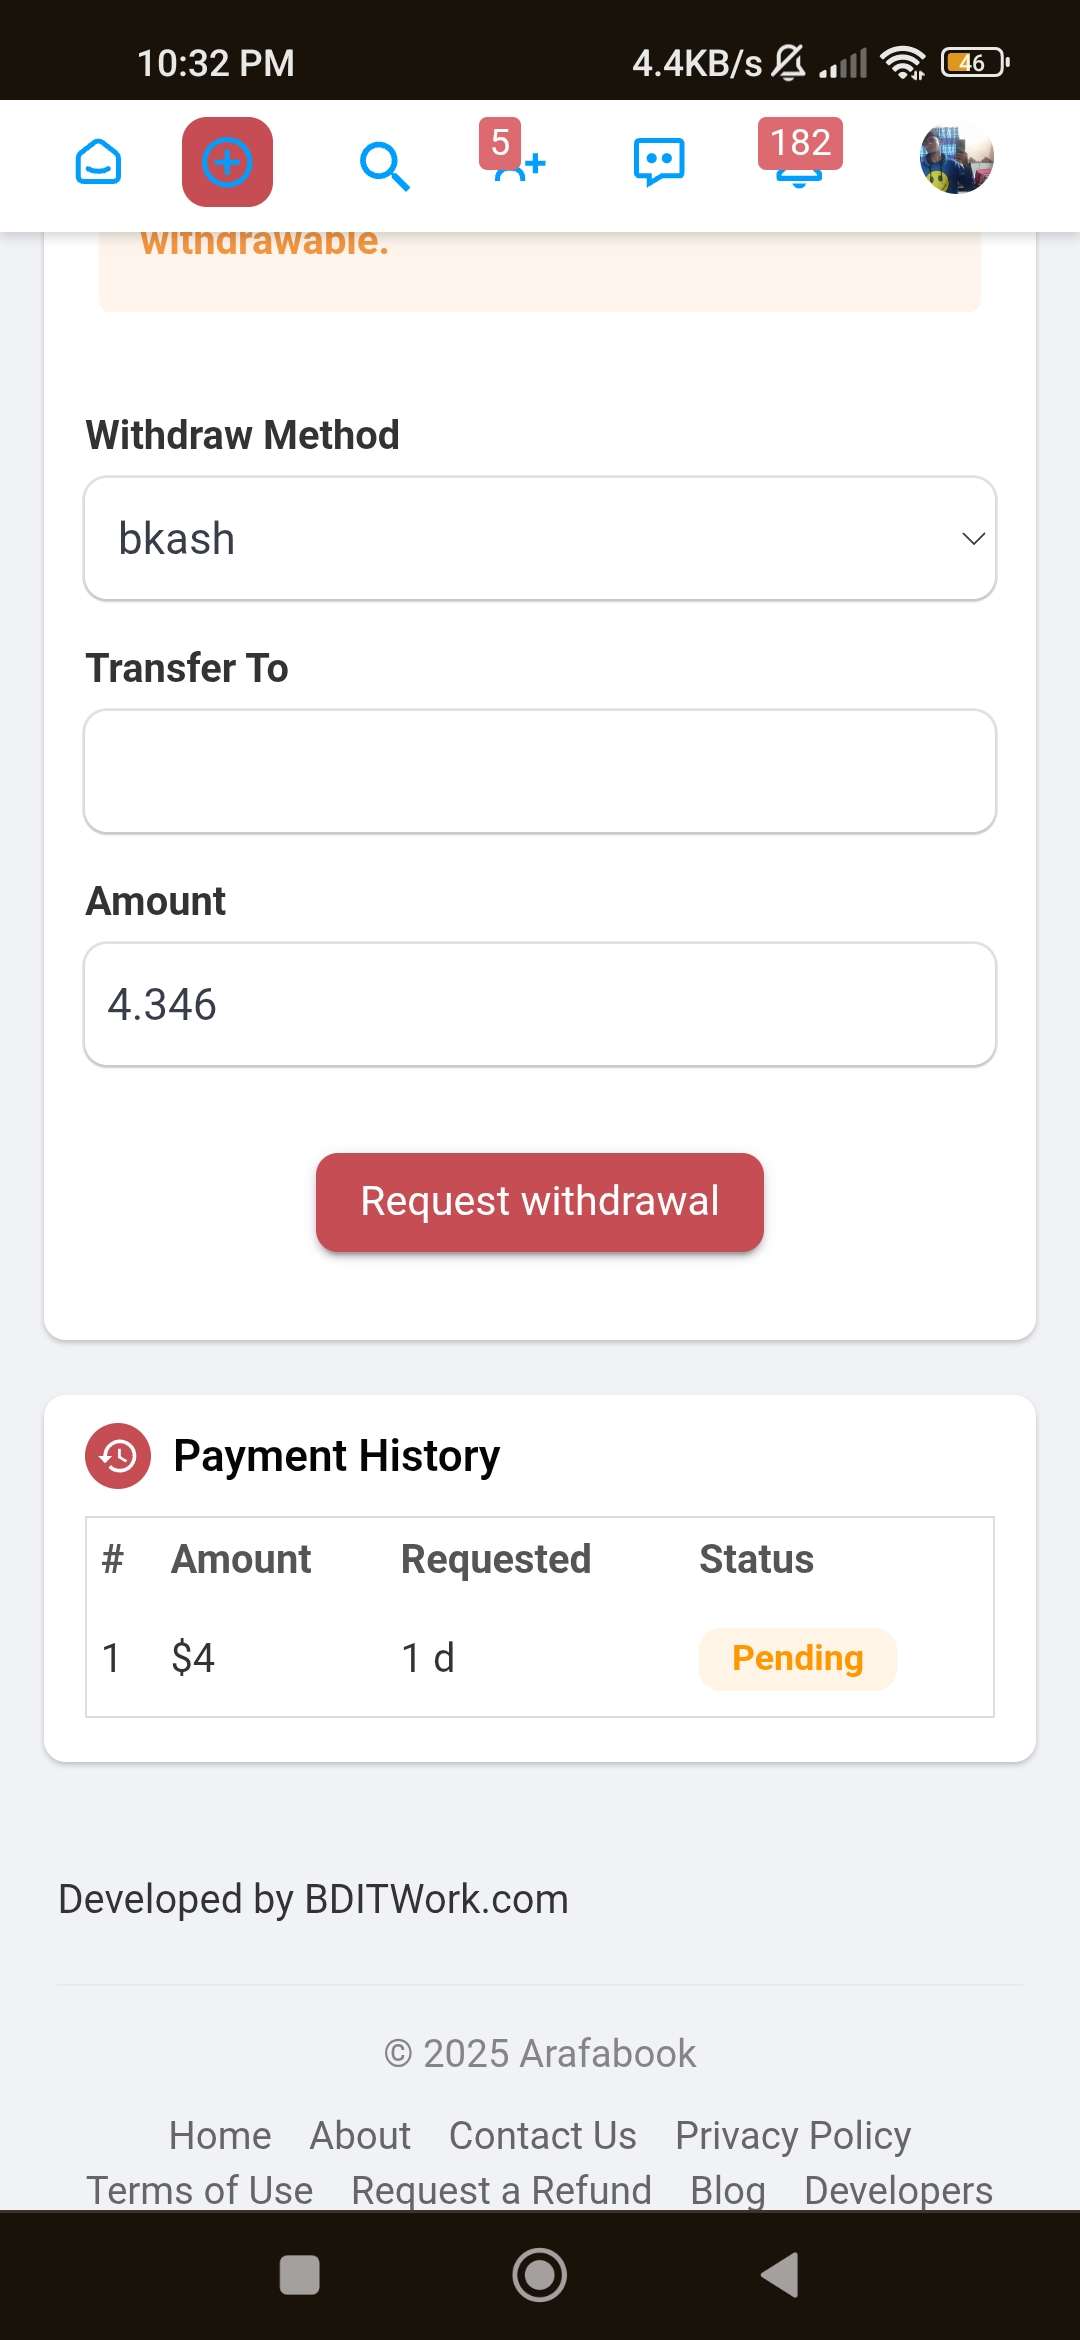
Task: Click the Request withdrawal button
Action: (x=540, y=1202)
